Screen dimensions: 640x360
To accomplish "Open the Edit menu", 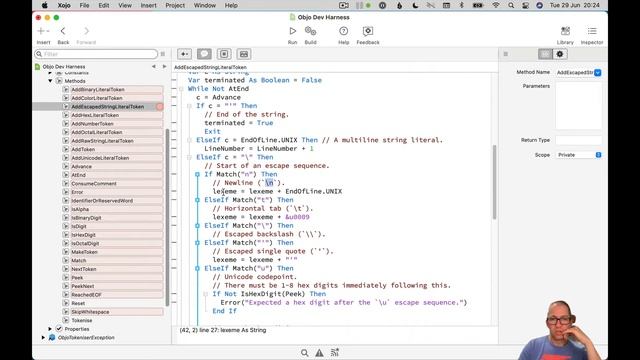I will (104, 5).
